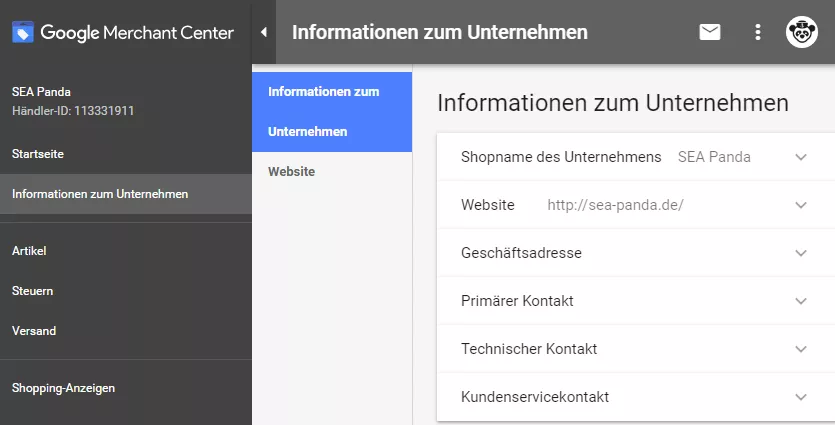
Task: Click the SEA Panda account name
Action: tap(41, 92)
